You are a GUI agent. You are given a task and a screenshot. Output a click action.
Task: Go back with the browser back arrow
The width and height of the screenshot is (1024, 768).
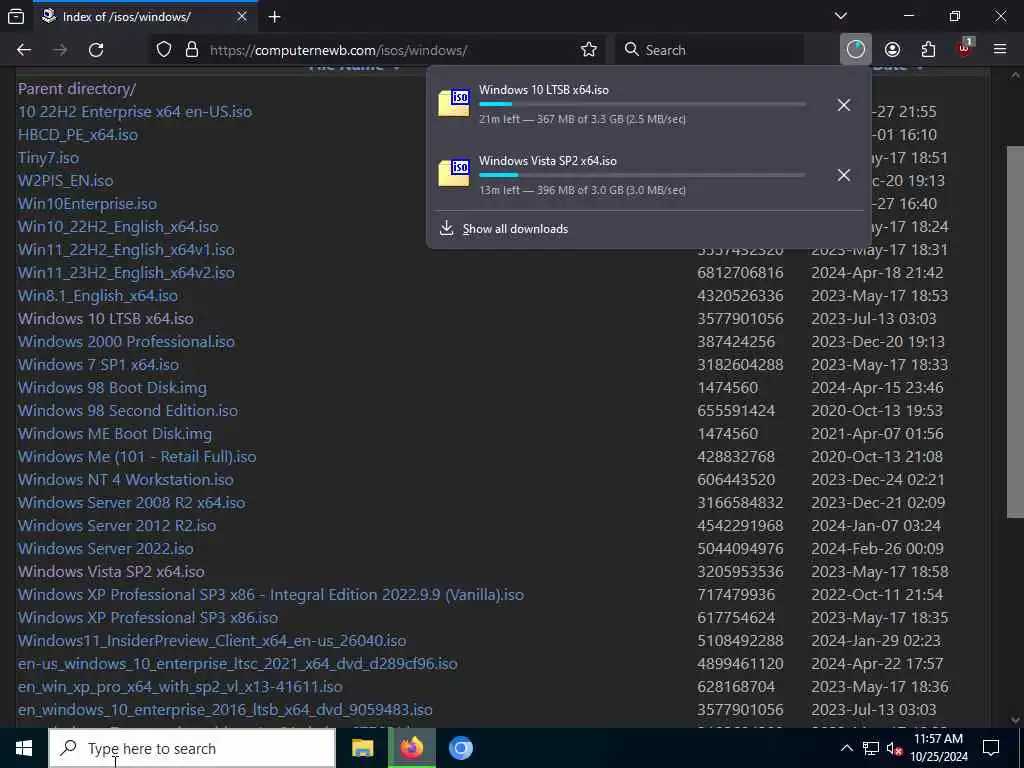24,50
